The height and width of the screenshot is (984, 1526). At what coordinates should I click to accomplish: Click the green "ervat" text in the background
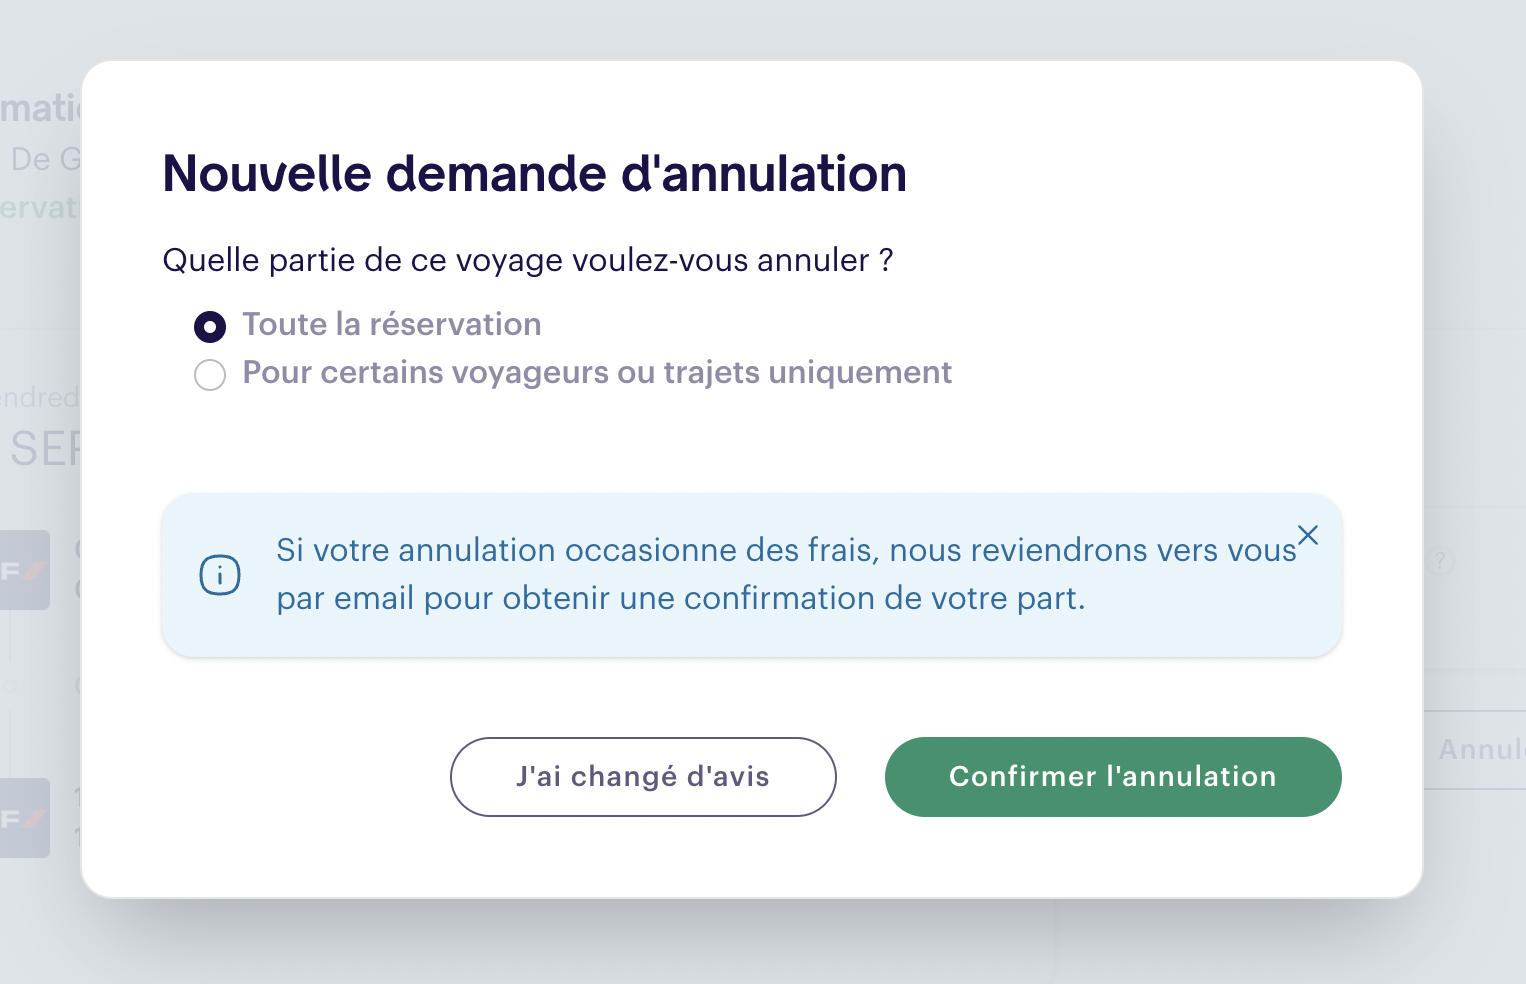coord(38,208)
